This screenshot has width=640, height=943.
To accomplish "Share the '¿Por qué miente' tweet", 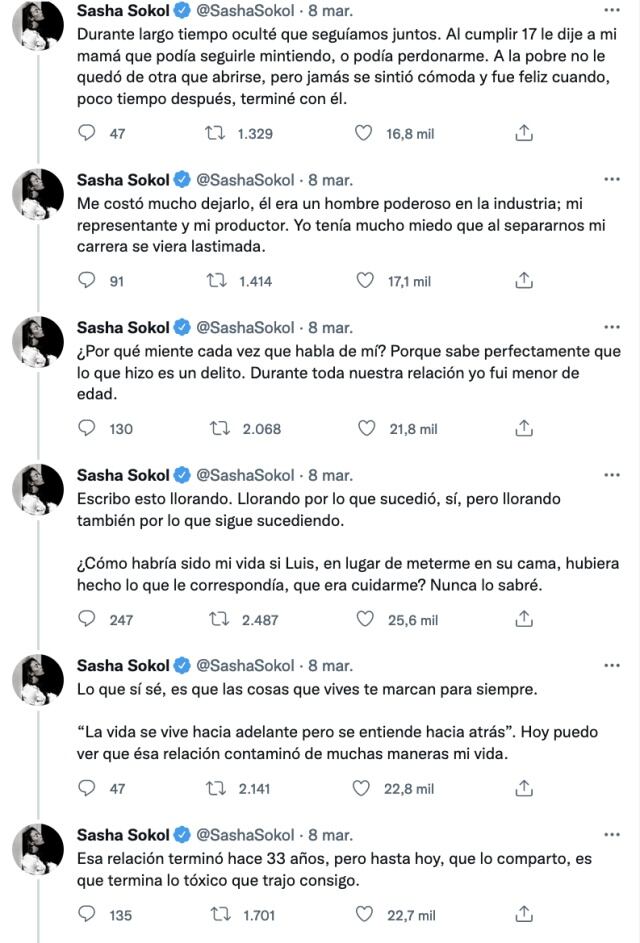I will point(522,429).
